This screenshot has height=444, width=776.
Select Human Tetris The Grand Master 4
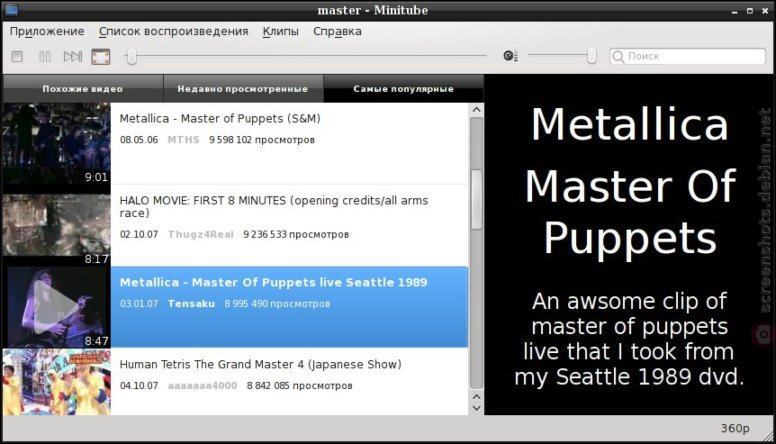click(x=289, y=382)
